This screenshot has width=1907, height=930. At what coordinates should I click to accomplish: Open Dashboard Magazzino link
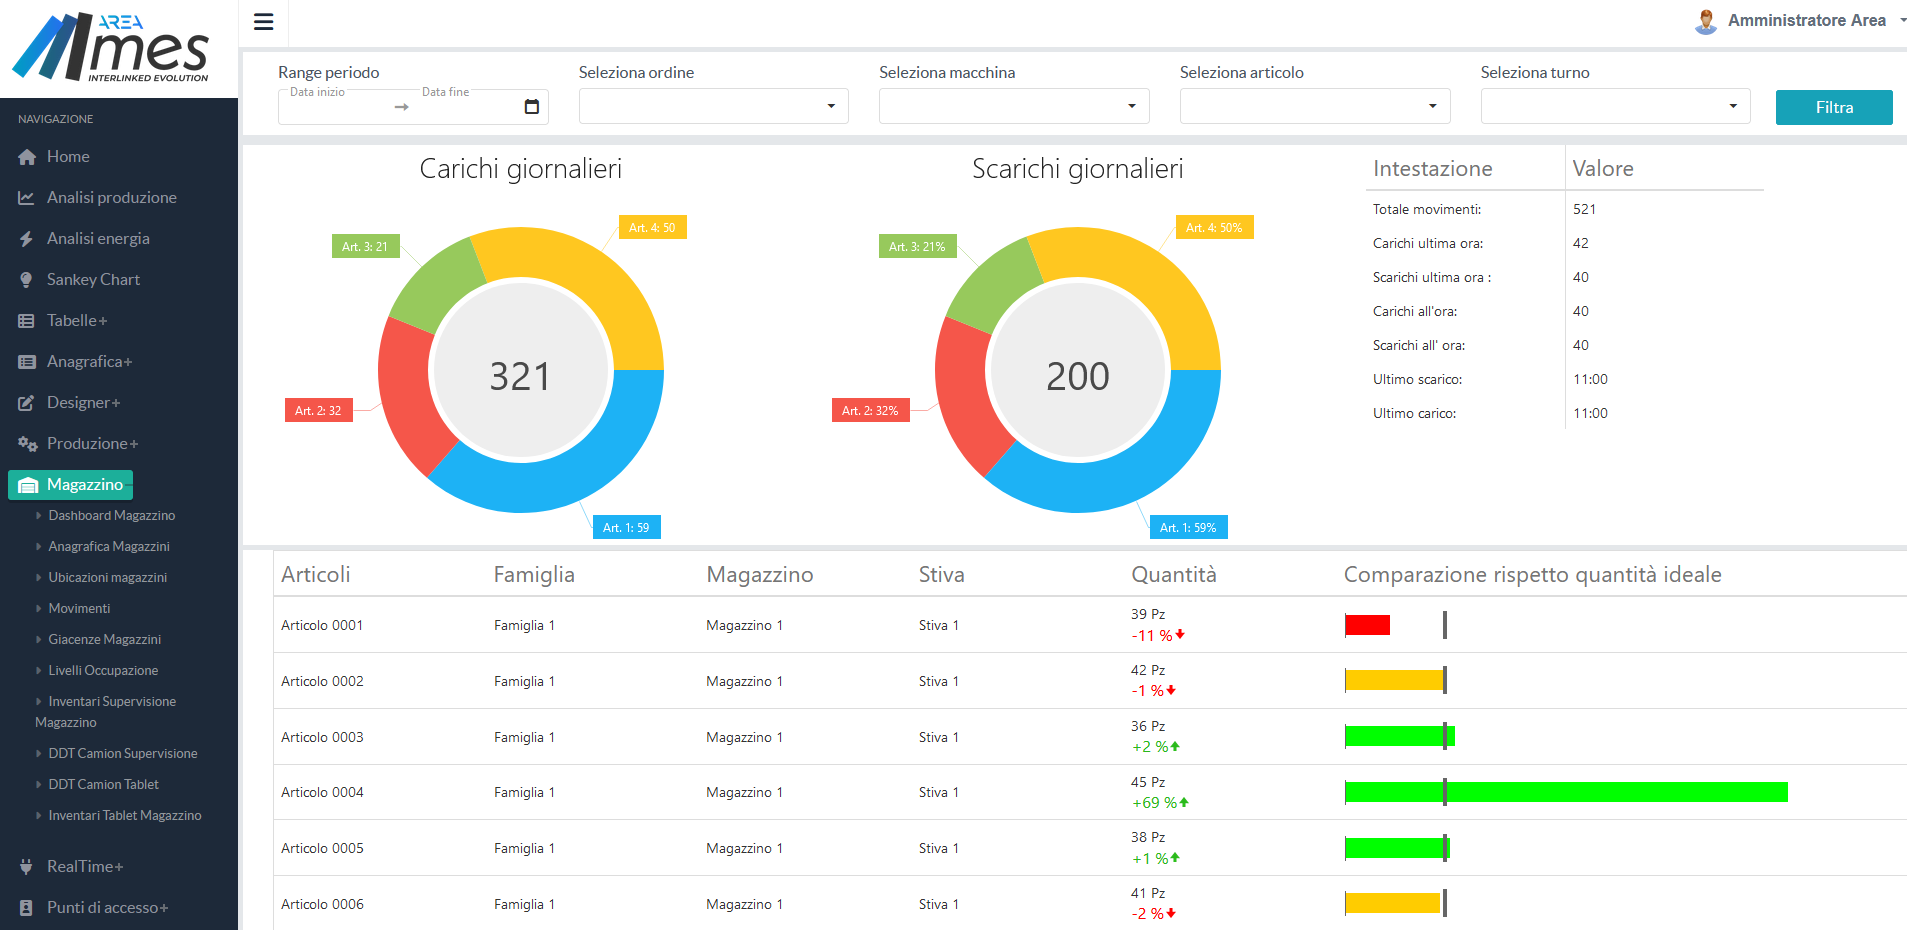(112, 516)
